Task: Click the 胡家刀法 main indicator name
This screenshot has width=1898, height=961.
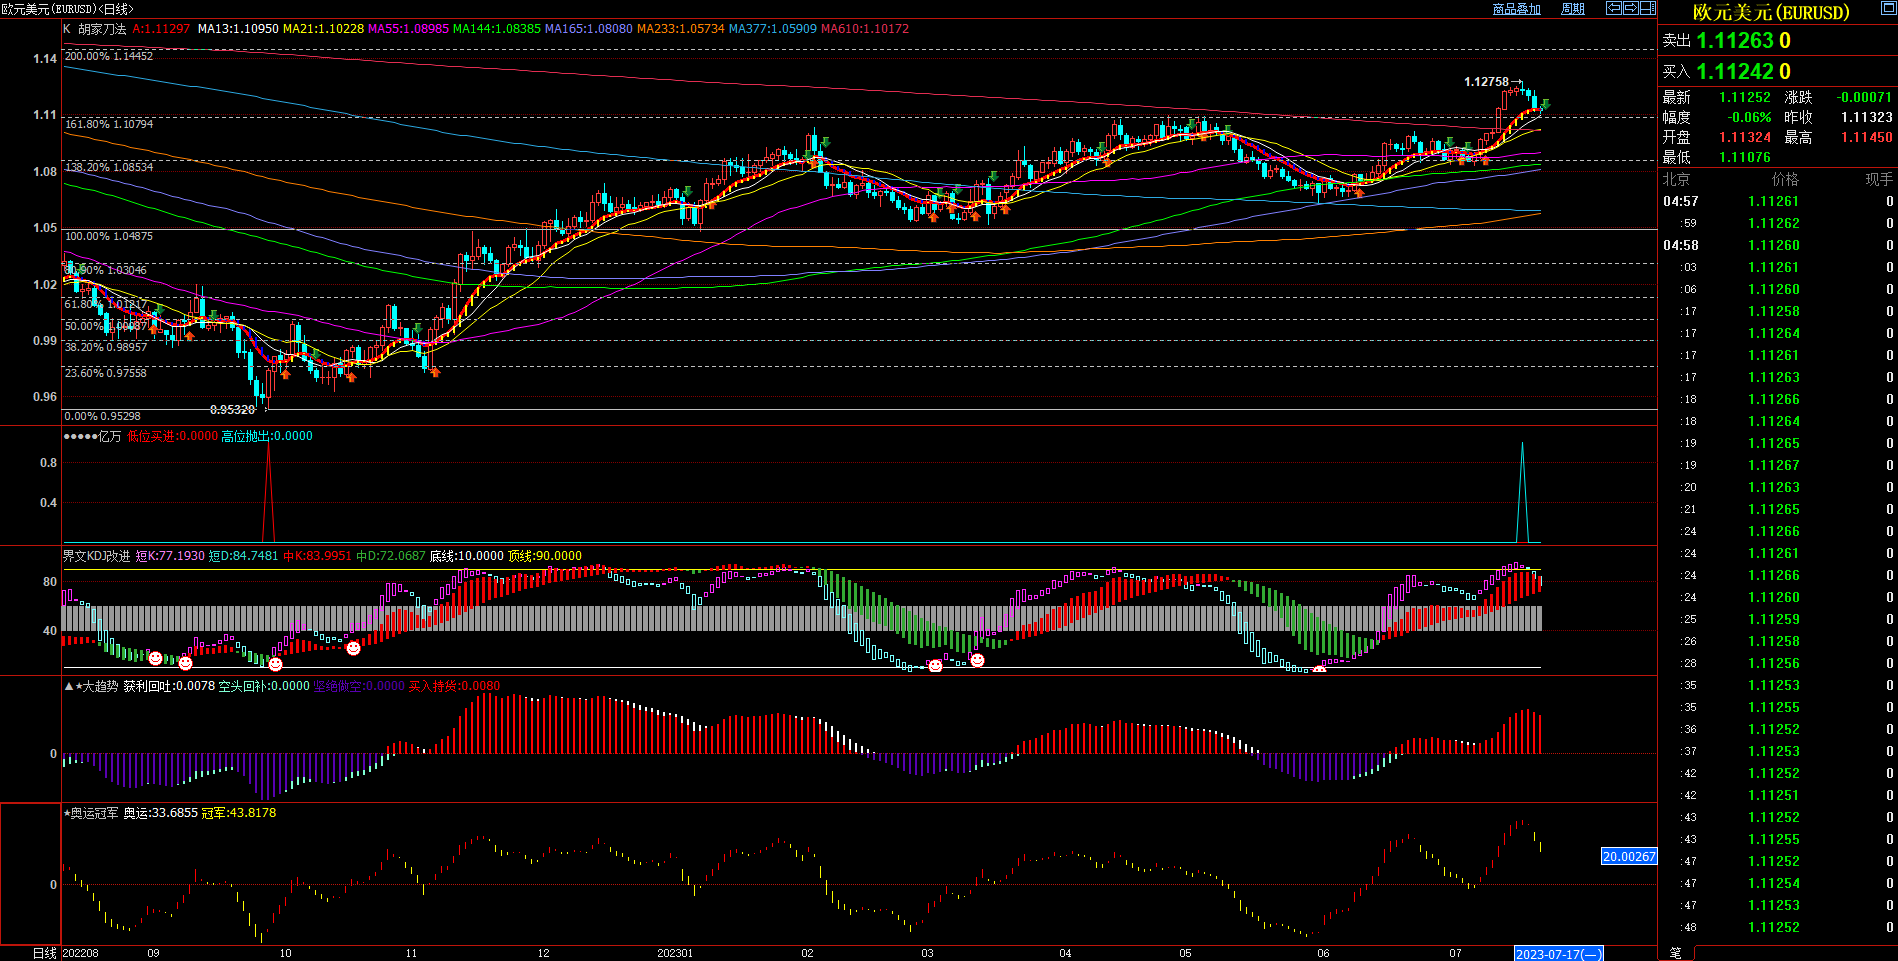Action: click(x=102, y=29)
